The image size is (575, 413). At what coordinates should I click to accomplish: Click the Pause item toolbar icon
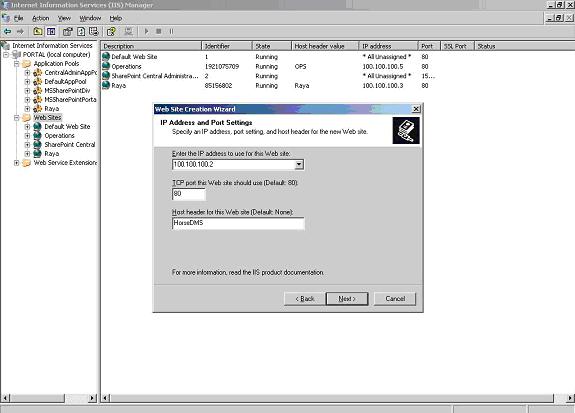click(x=171, y=32)
